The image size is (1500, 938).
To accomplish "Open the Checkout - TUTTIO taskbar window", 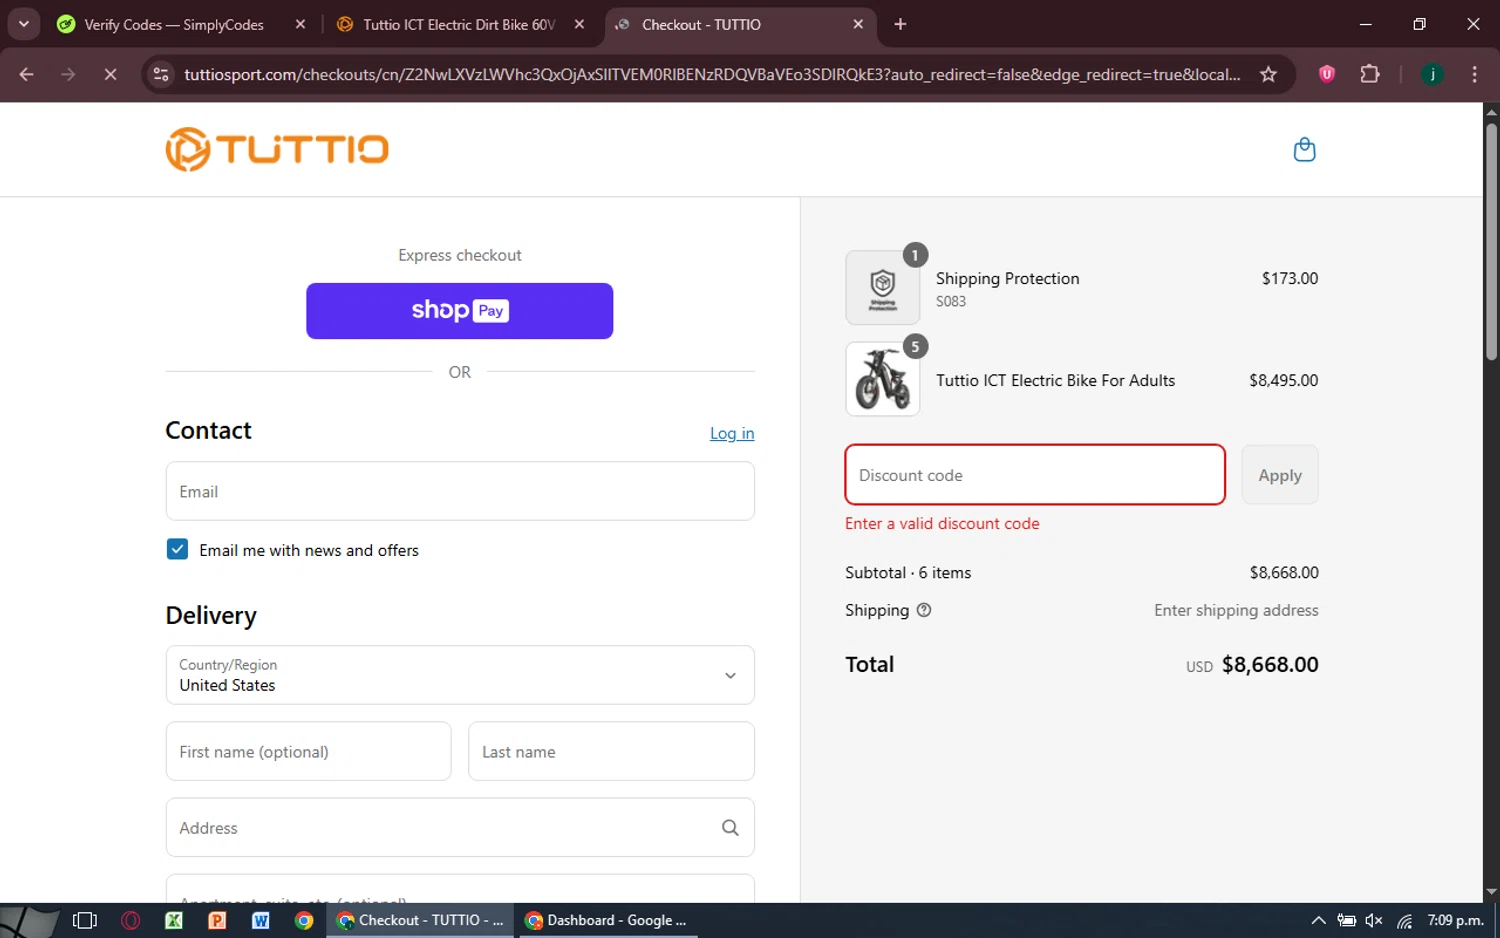I will click(x=421, y=920).
